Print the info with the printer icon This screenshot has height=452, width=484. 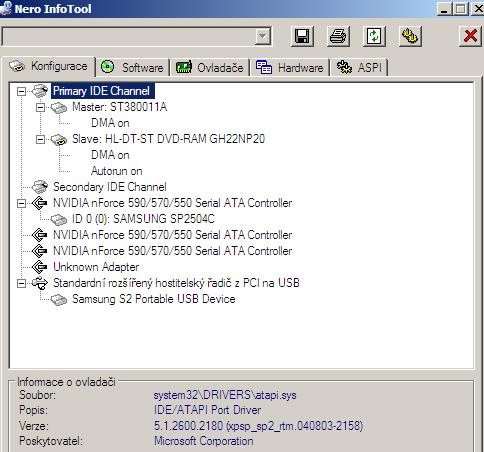(338, 36)
